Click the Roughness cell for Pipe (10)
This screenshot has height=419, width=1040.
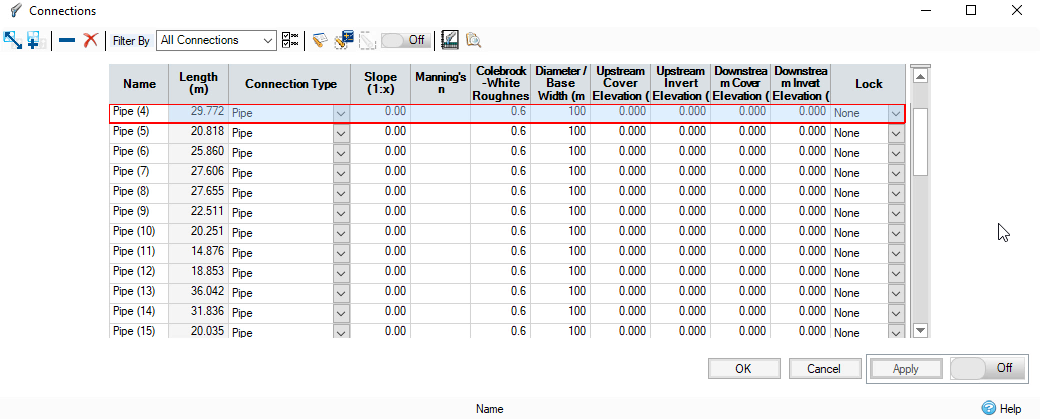click(500, 231)
